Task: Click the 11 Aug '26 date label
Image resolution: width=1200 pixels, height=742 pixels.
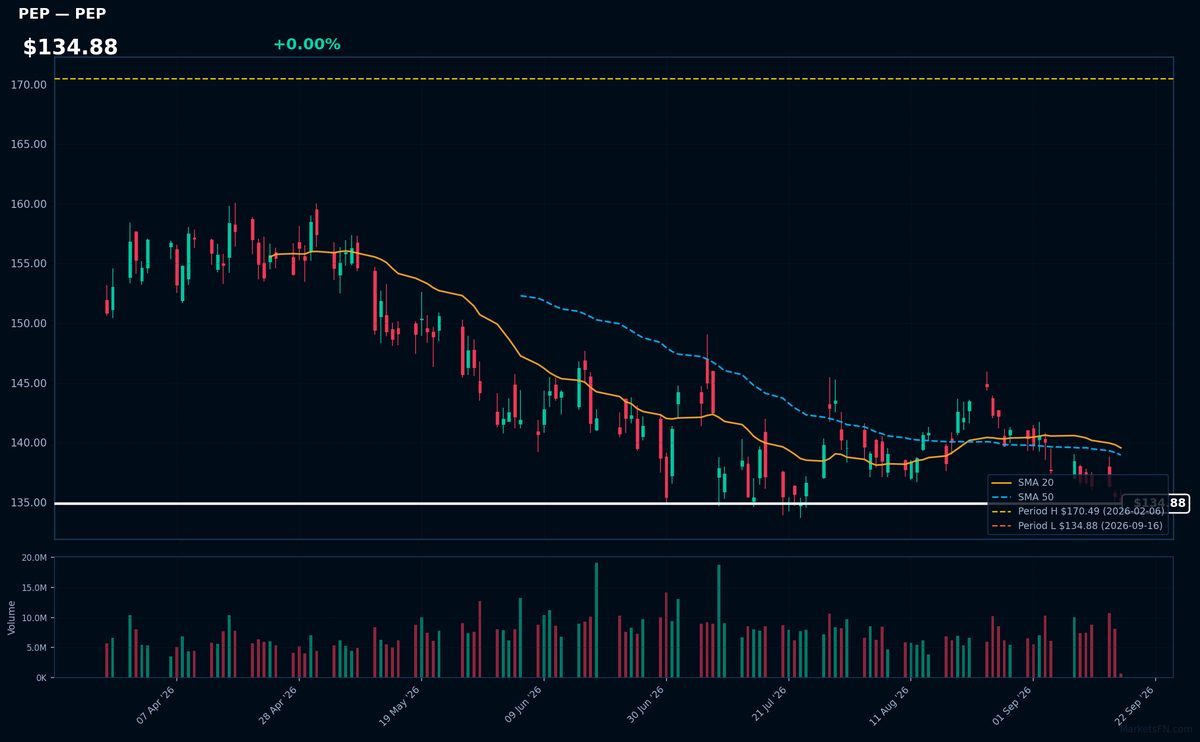Action: point(890,705)
